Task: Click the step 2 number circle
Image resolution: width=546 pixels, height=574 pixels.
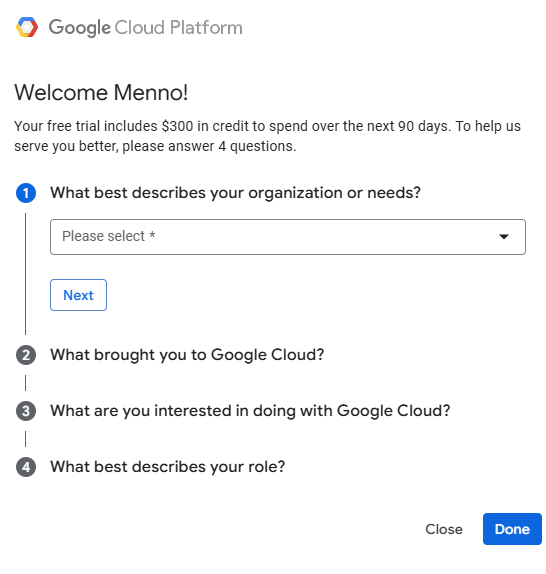Action: click(26, 355)
